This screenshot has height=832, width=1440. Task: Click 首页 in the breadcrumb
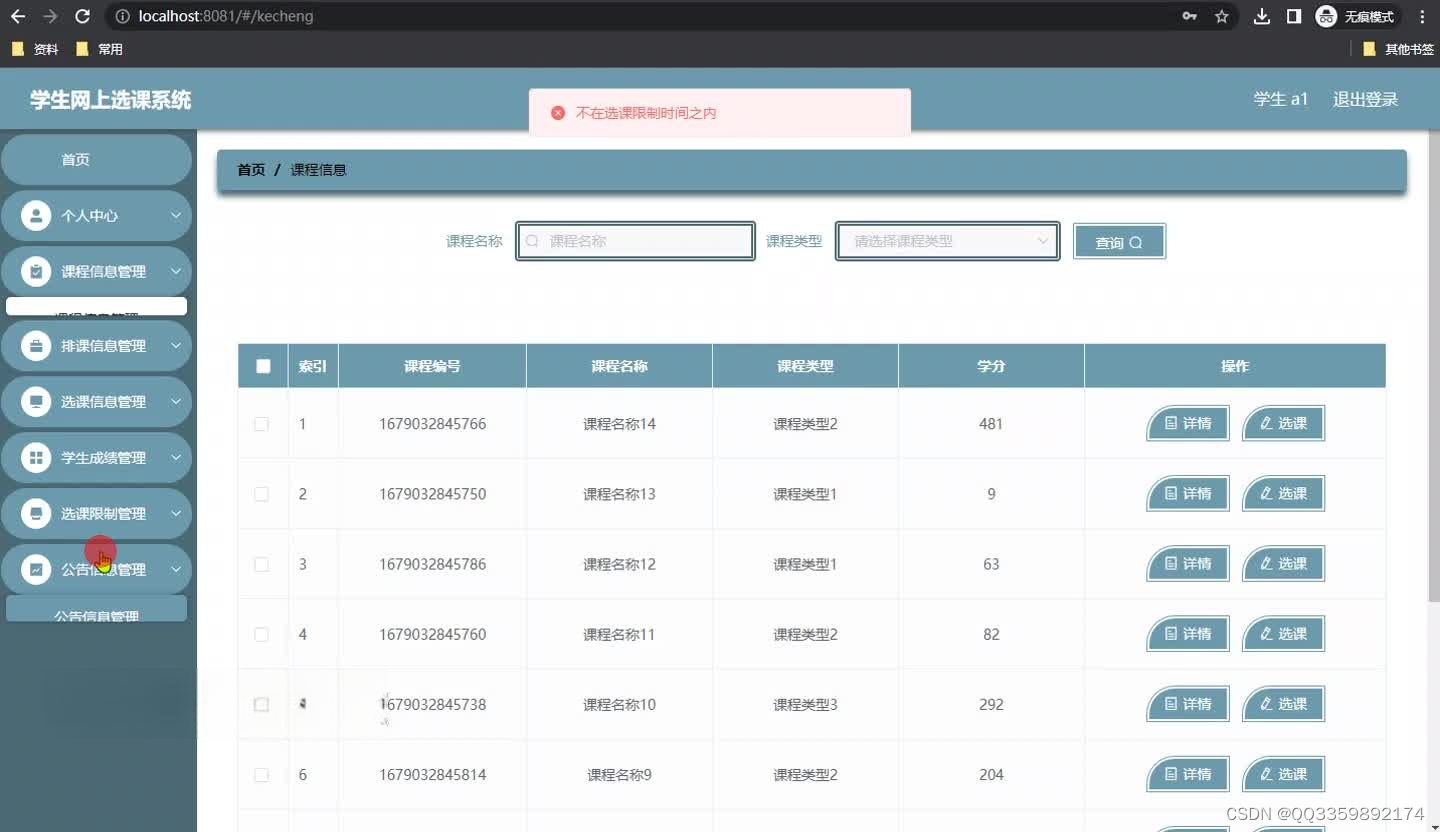pyautogui.click(x=251, y=170)
